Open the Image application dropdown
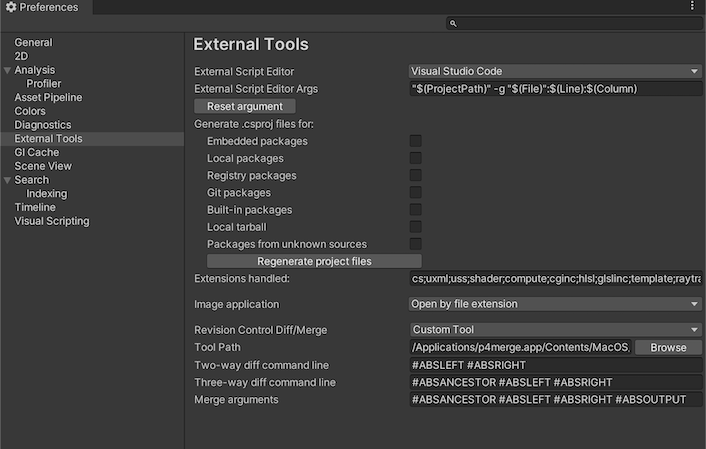The width and height of the screenshot is (706, 449). (x=555, y=304)
